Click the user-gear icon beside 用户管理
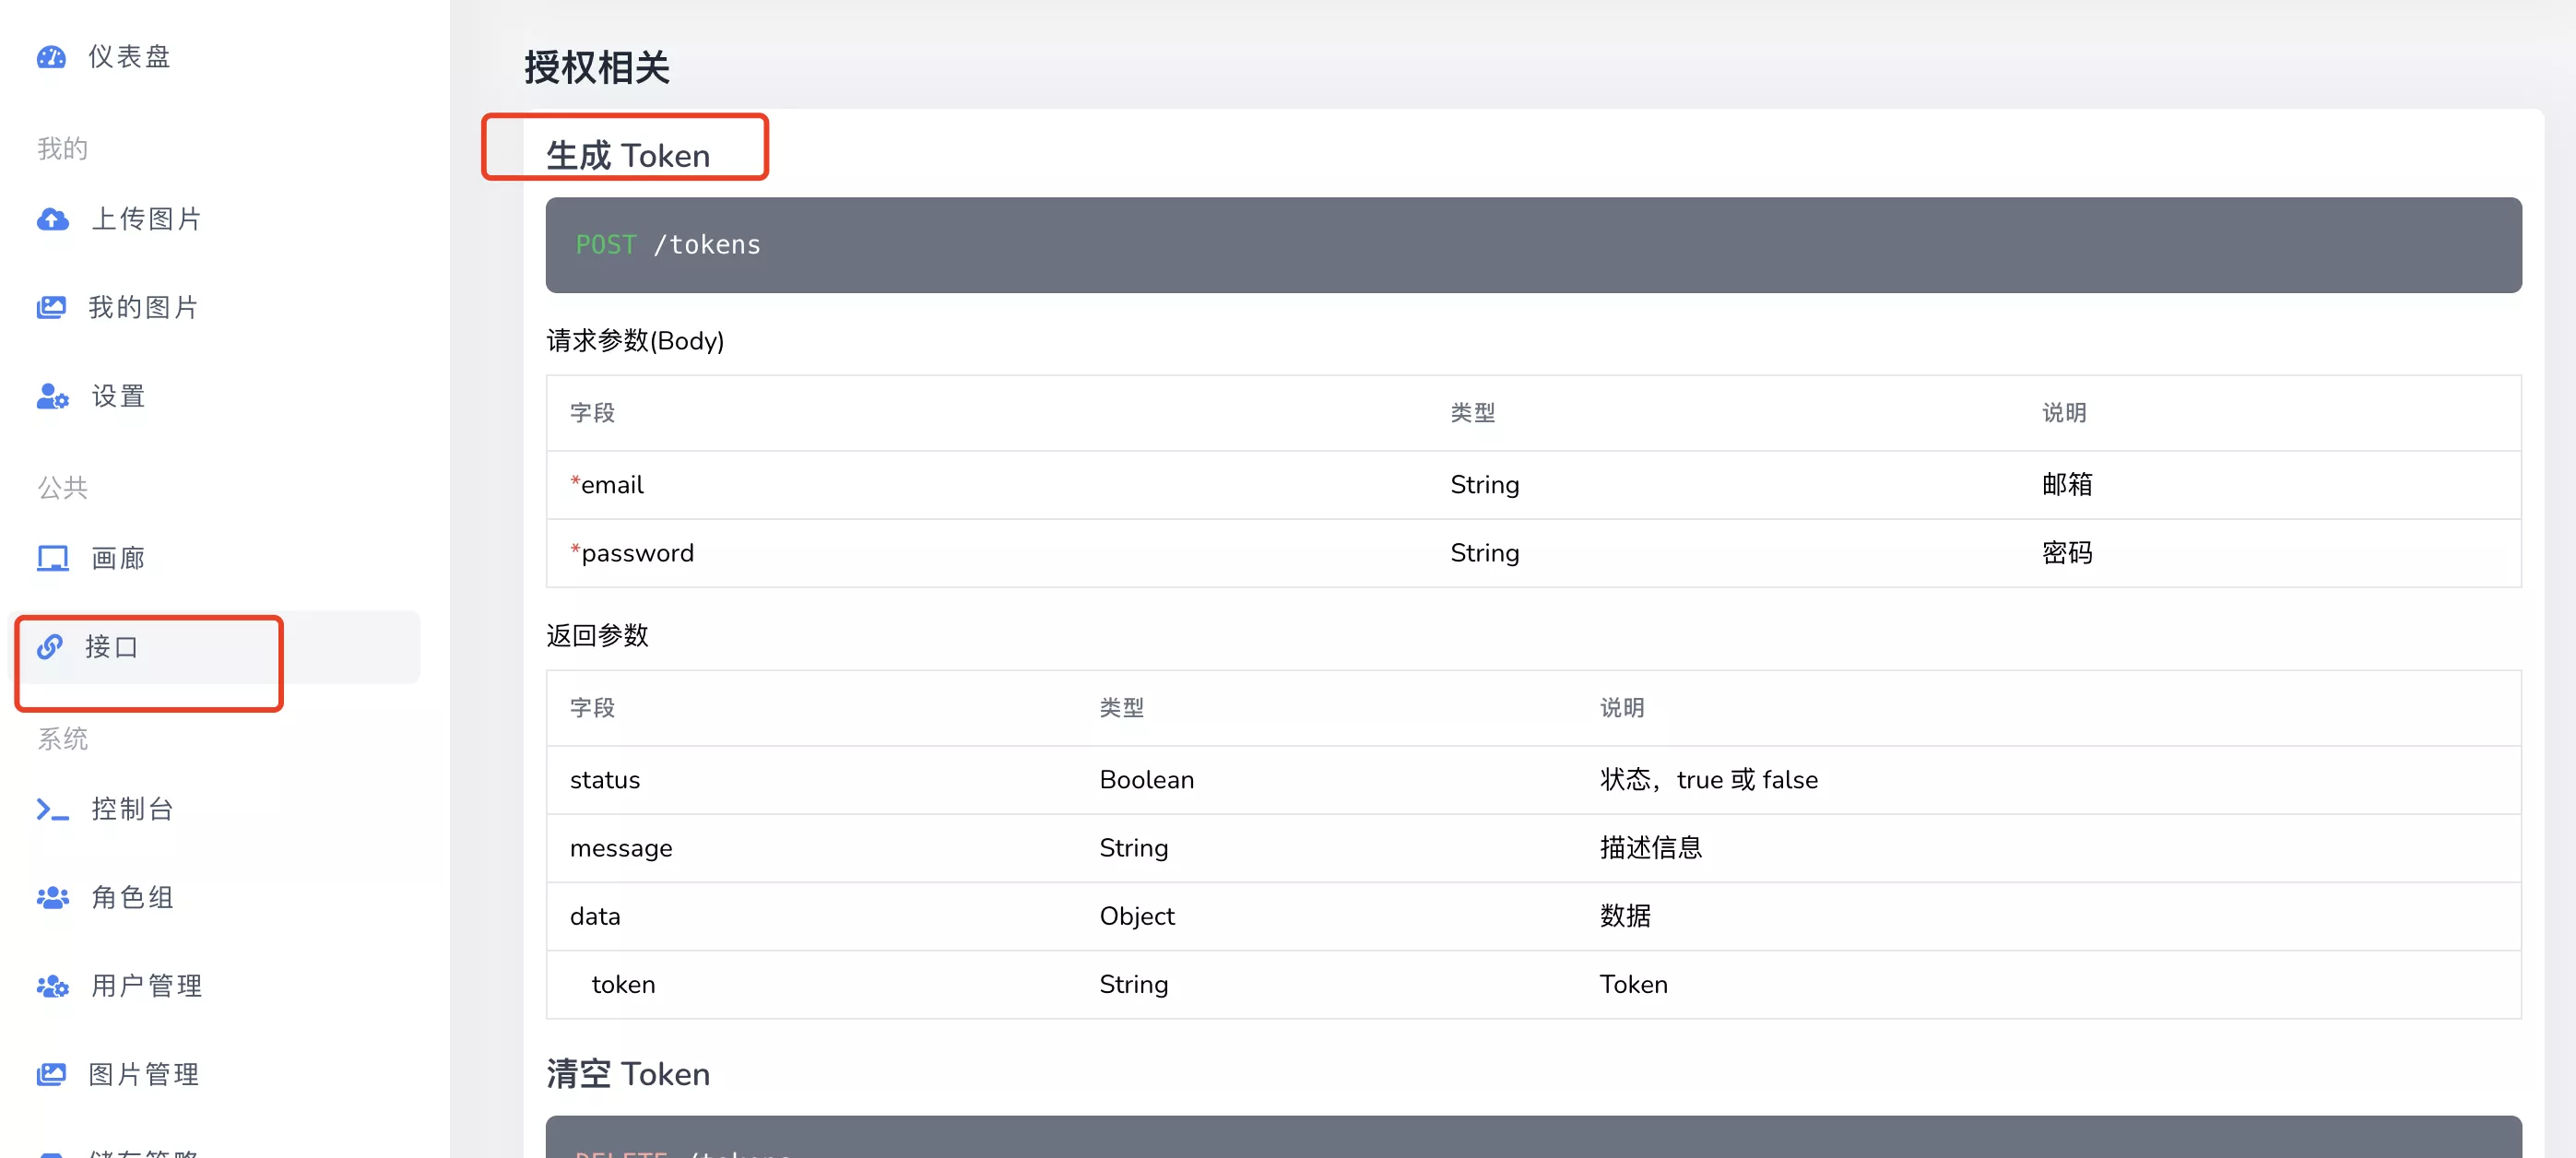Screen dimensions: 2576x1158 coord(51,986)
